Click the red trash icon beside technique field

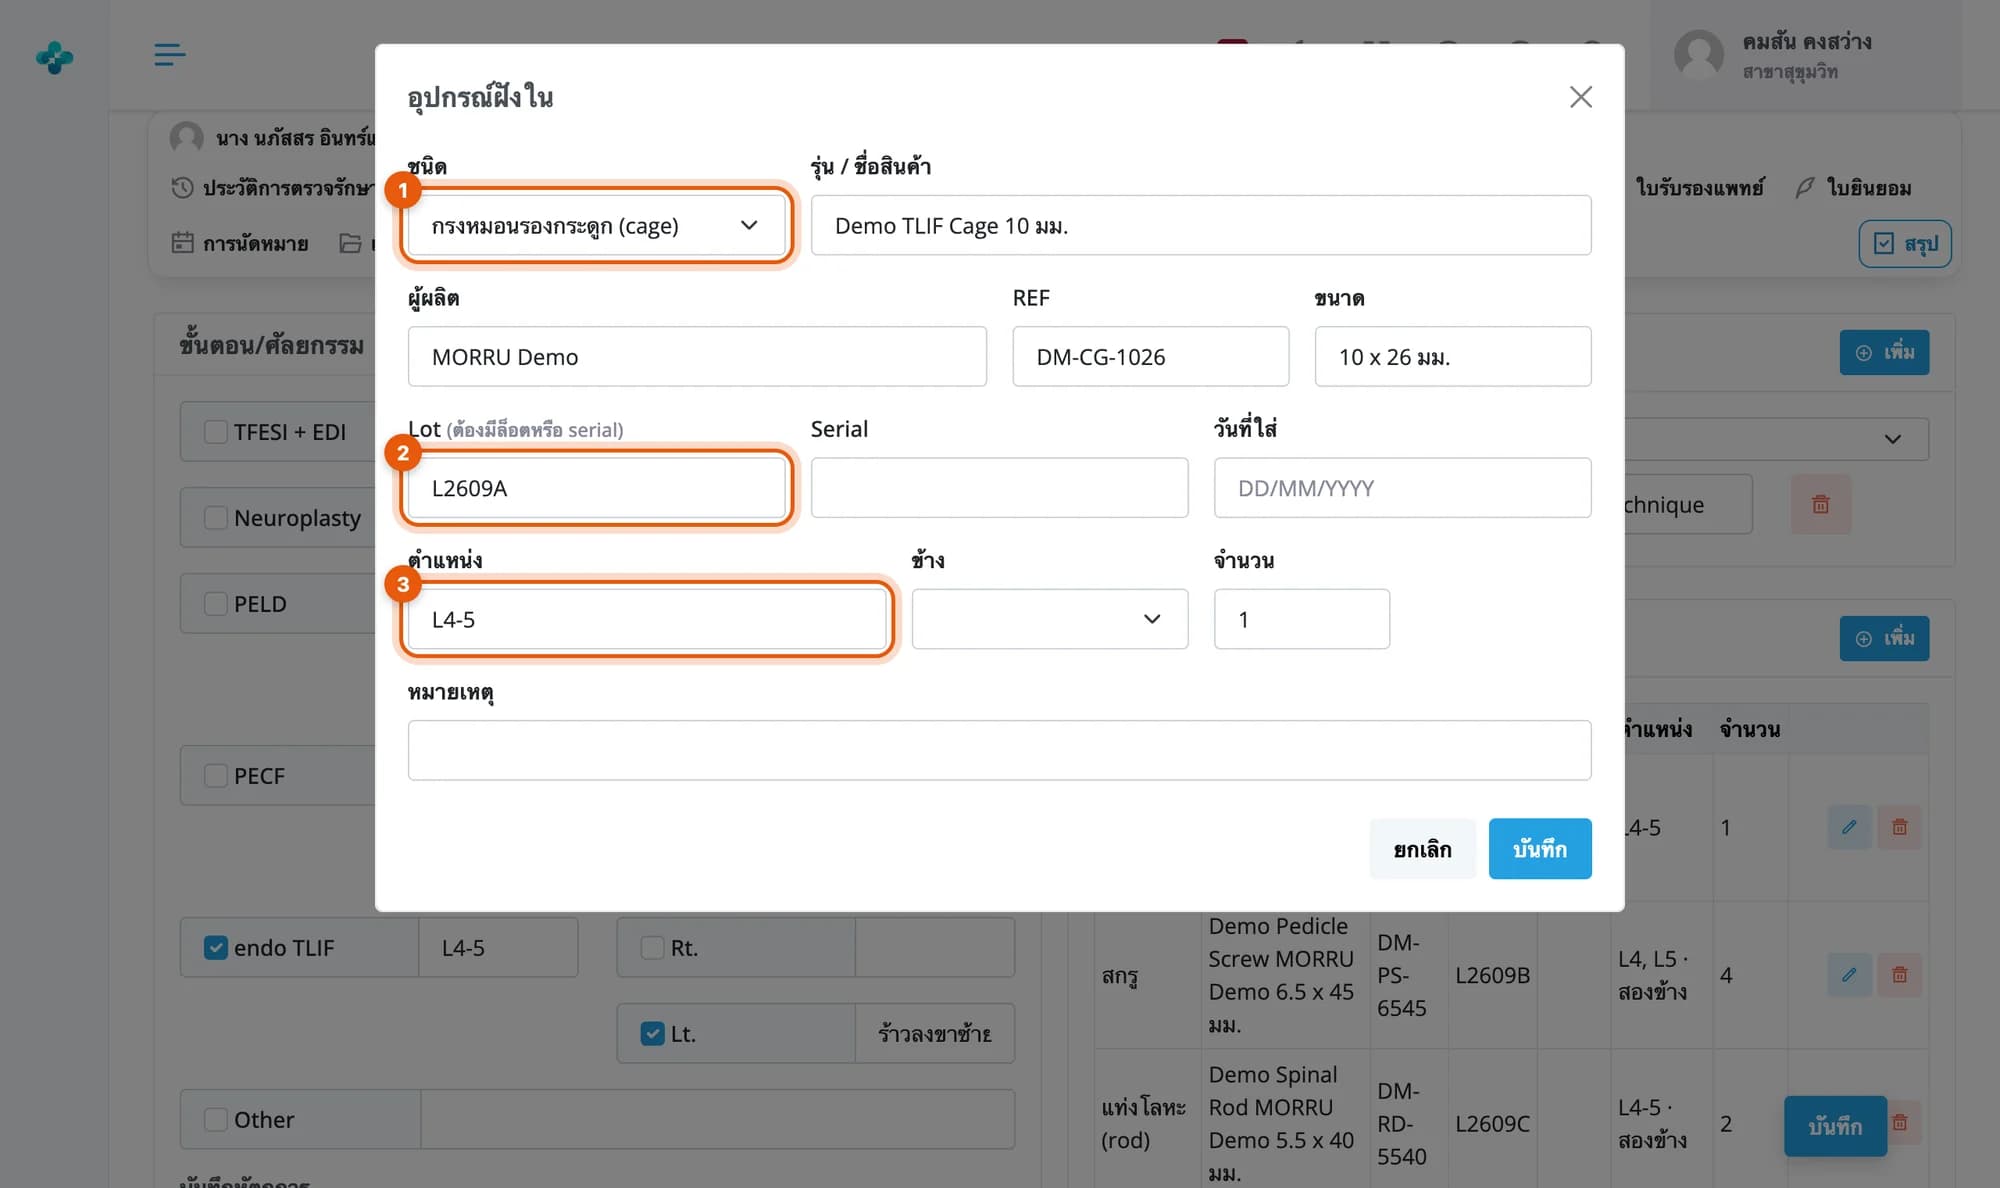(x=1820, y=504)
